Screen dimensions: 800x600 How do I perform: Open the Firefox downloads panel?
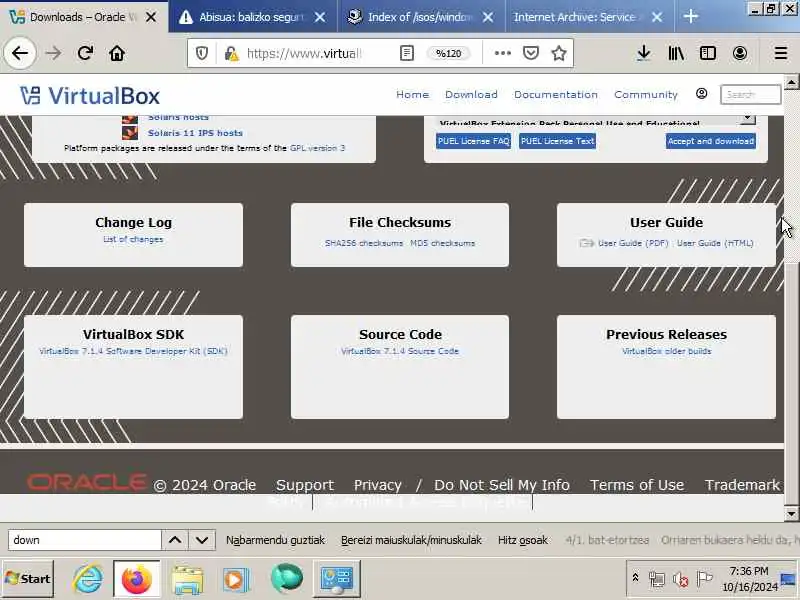point(644,53)
